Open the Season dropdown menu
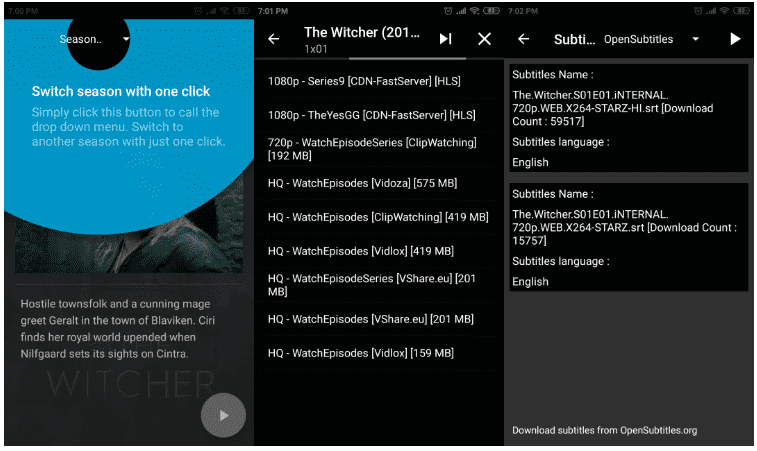757x451 pixels. [x=97, y=40]
